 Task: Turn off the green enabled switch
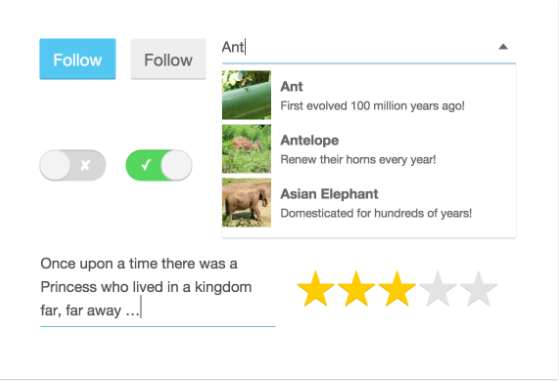tap(159, 165)
